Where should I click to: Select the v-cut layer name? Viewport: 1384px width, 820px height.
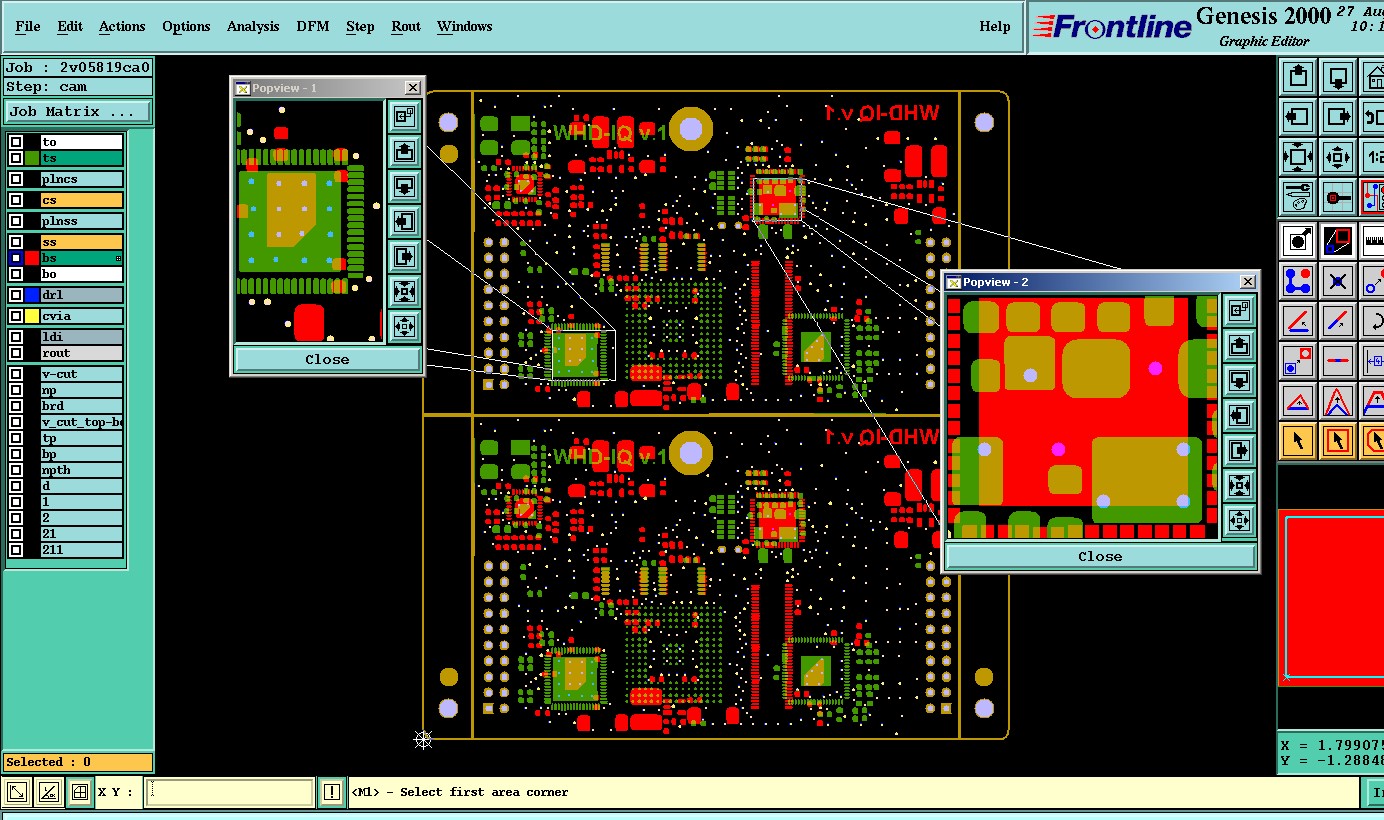pyautogui.click(x=82, y=374)
